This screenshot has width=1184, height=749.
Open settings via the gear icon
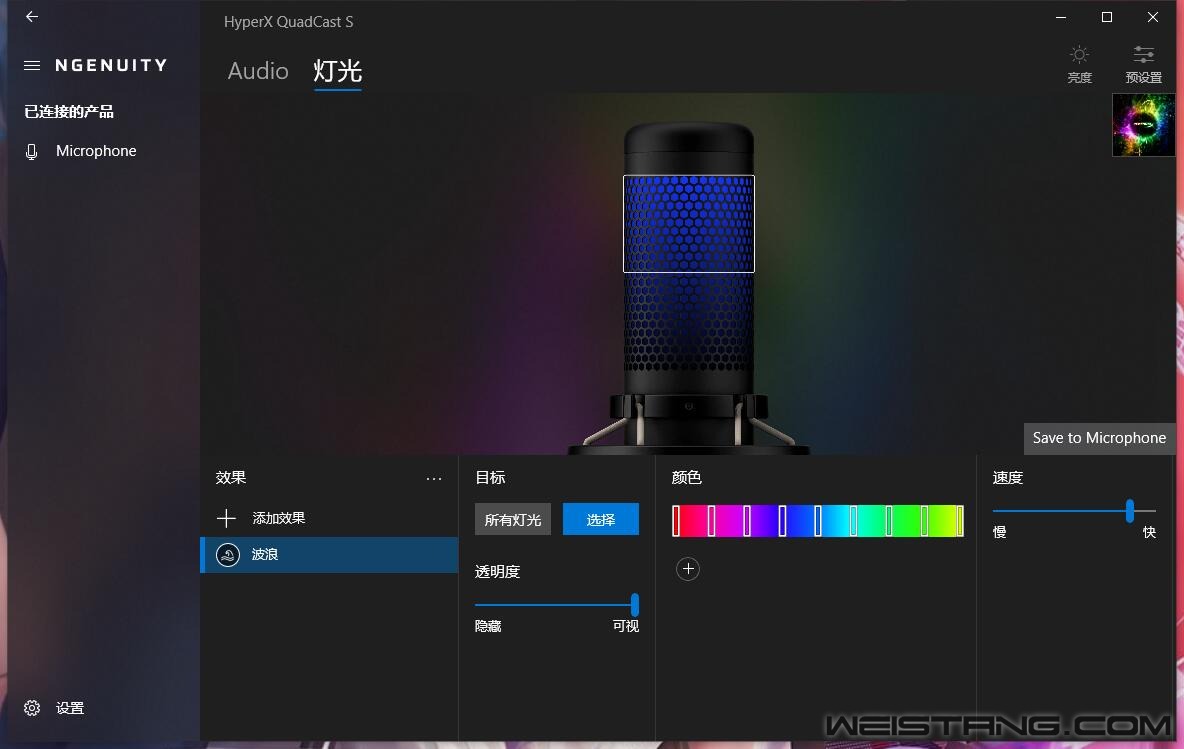point(32,708)
